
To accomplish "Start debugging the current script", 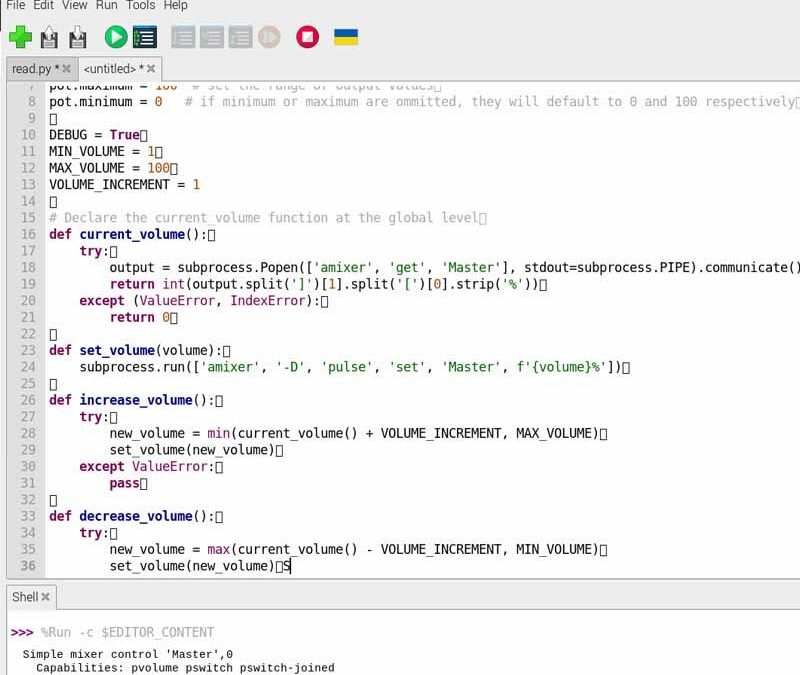I will coord(145,37).
